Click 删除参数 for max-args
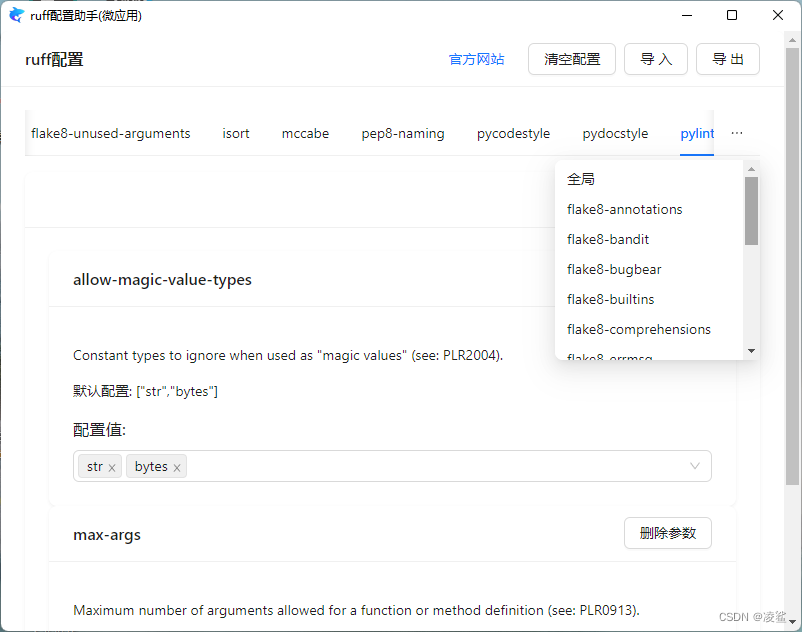 click(x=667, y=533)
